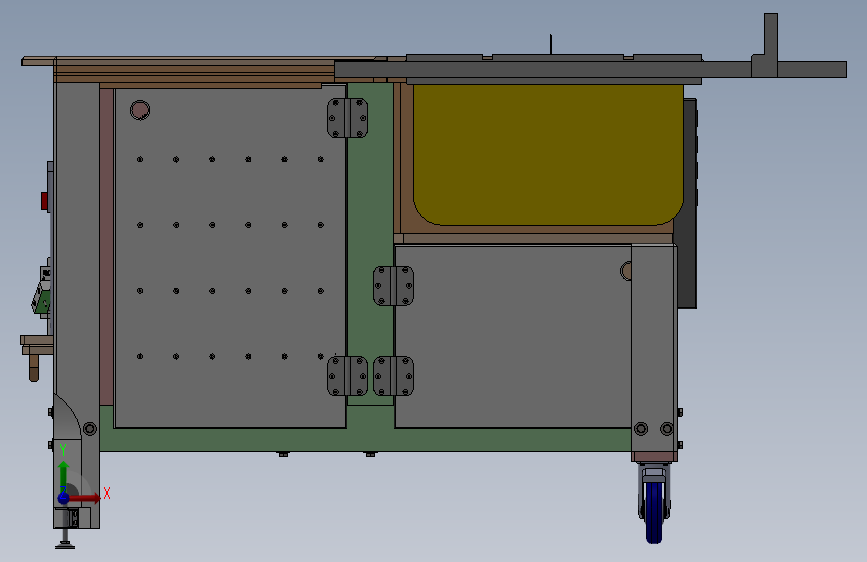Select the dark motor housing on the right side
Viewport: 867px width, 562px height.
687,205
